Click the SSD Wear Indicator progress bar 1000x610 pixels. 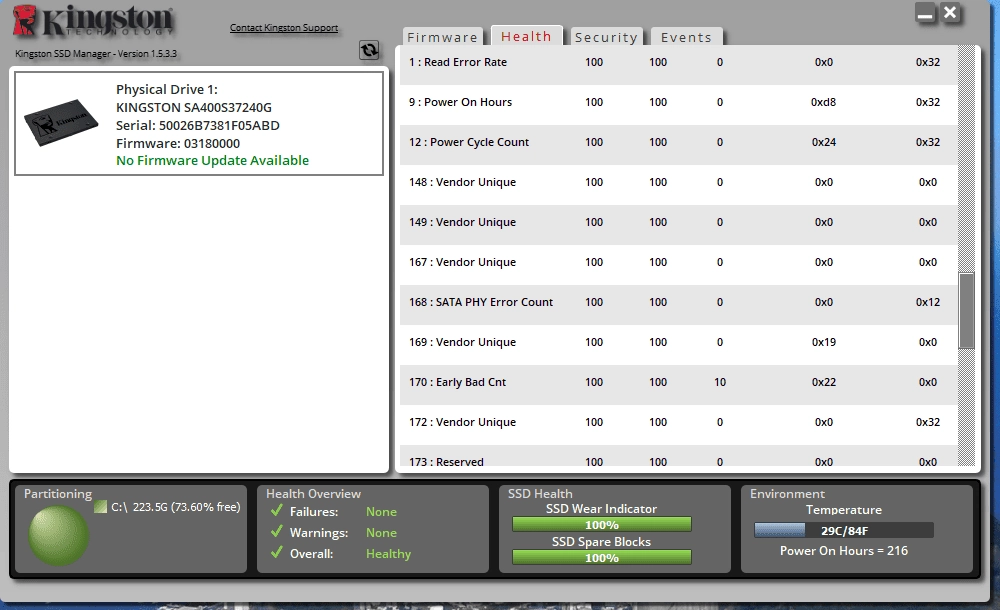coord(601,524)
